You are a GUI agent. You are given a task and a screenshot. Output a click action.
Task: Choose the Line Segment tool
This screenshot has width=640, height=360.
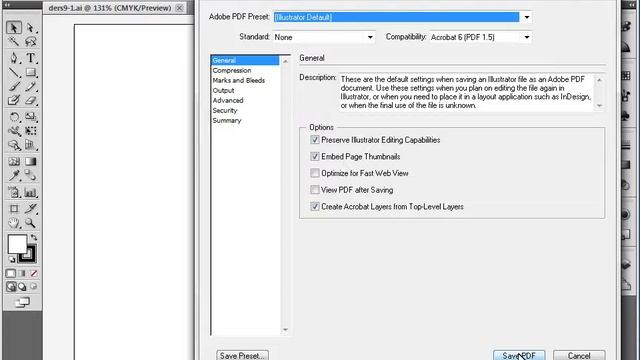click(x=14, y=73)
